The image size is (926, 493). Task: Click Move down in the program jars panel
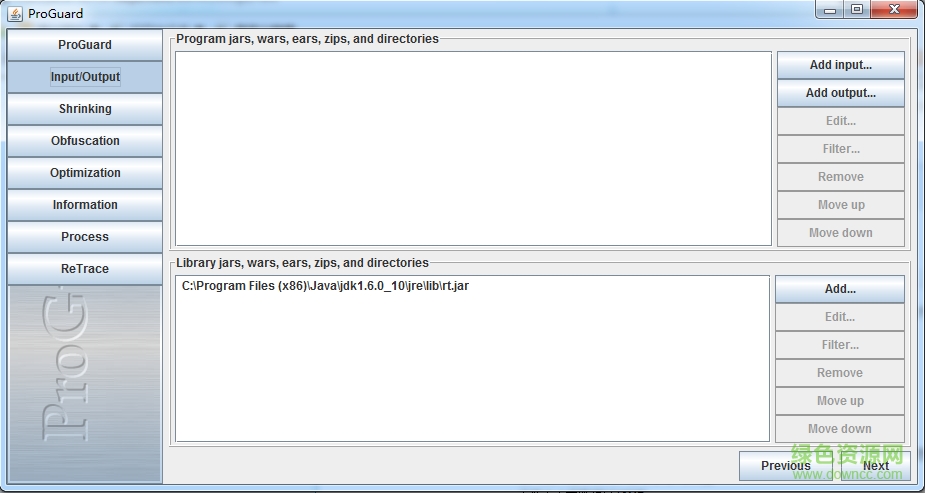pos(840,233)
